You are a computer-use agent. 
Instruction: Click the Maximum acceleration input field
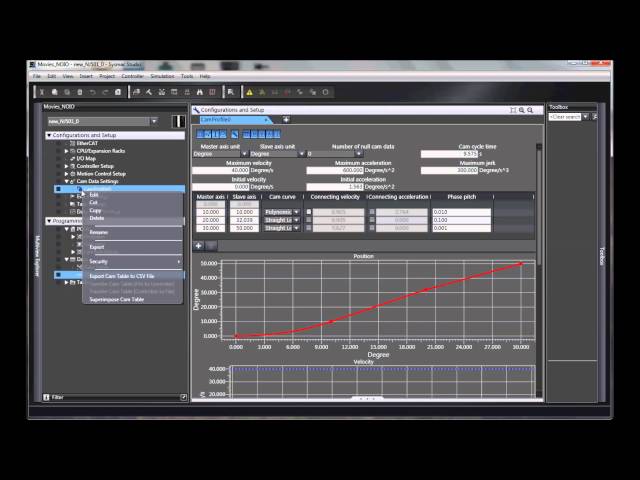(x=335, y=170)
